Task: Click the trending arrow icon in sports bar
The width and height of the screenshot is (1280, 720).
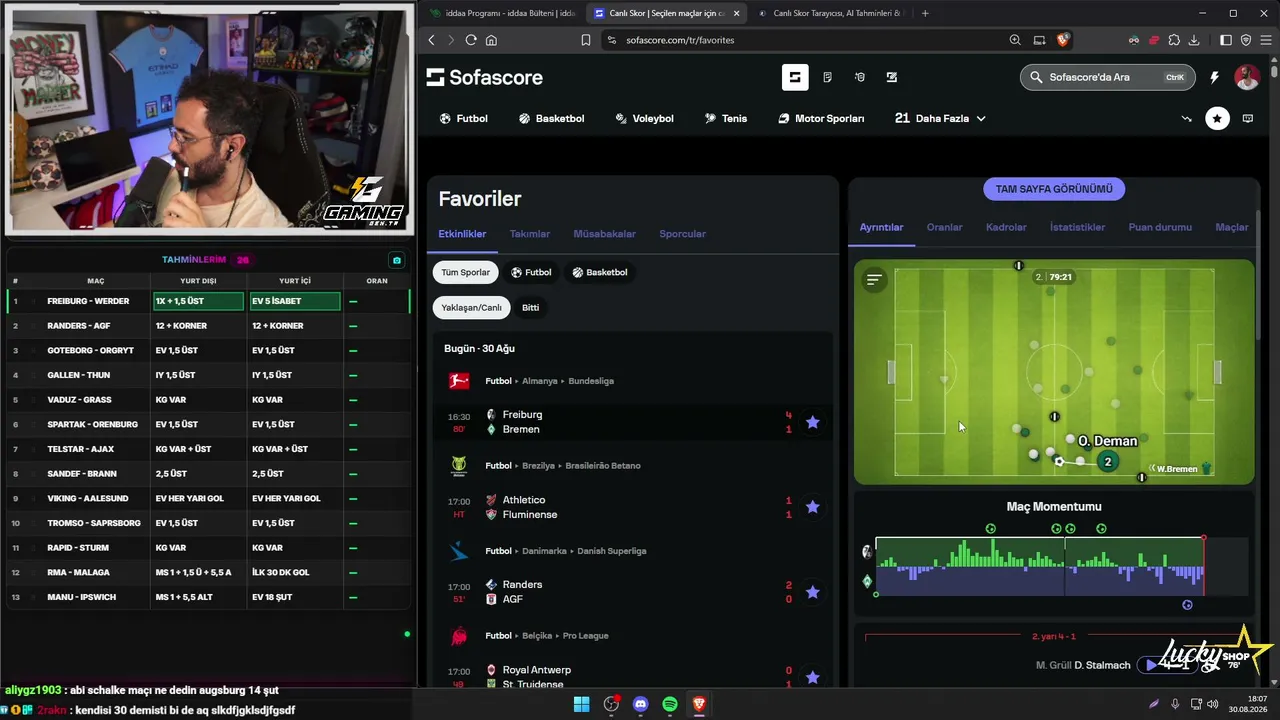Action: pyautogui.click(x=1187, y=118)
